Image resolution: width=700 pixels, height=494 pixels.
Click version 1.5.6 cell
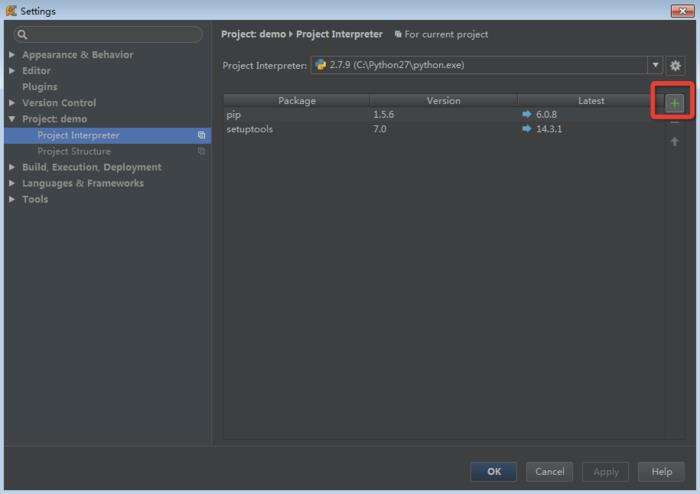[x=383, y=114]
